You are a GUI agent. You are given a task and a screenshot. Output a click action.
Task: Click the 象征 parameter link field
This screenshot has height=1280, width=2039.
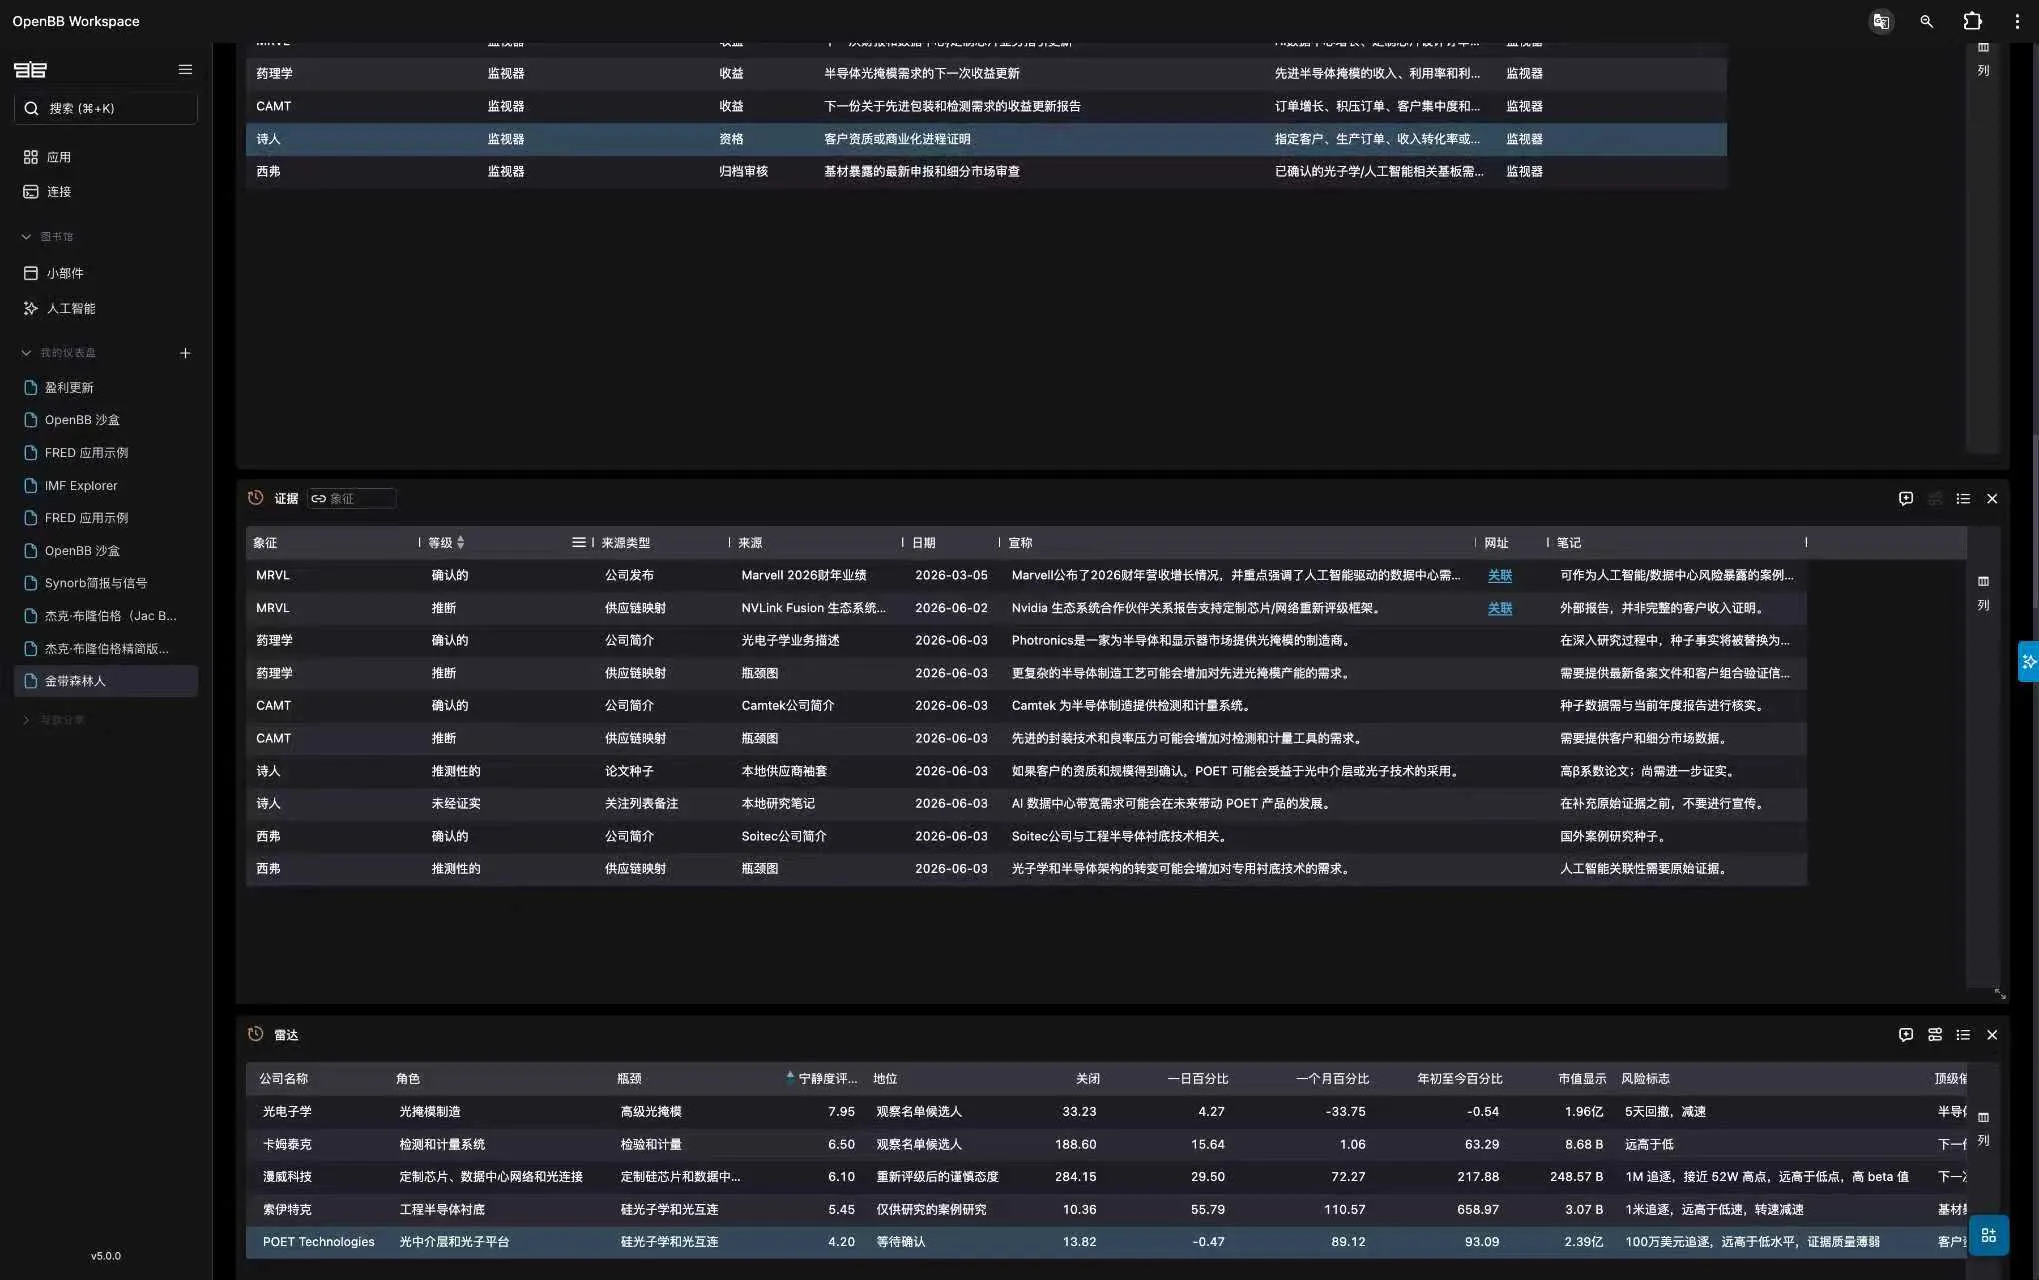pos(352,498)
